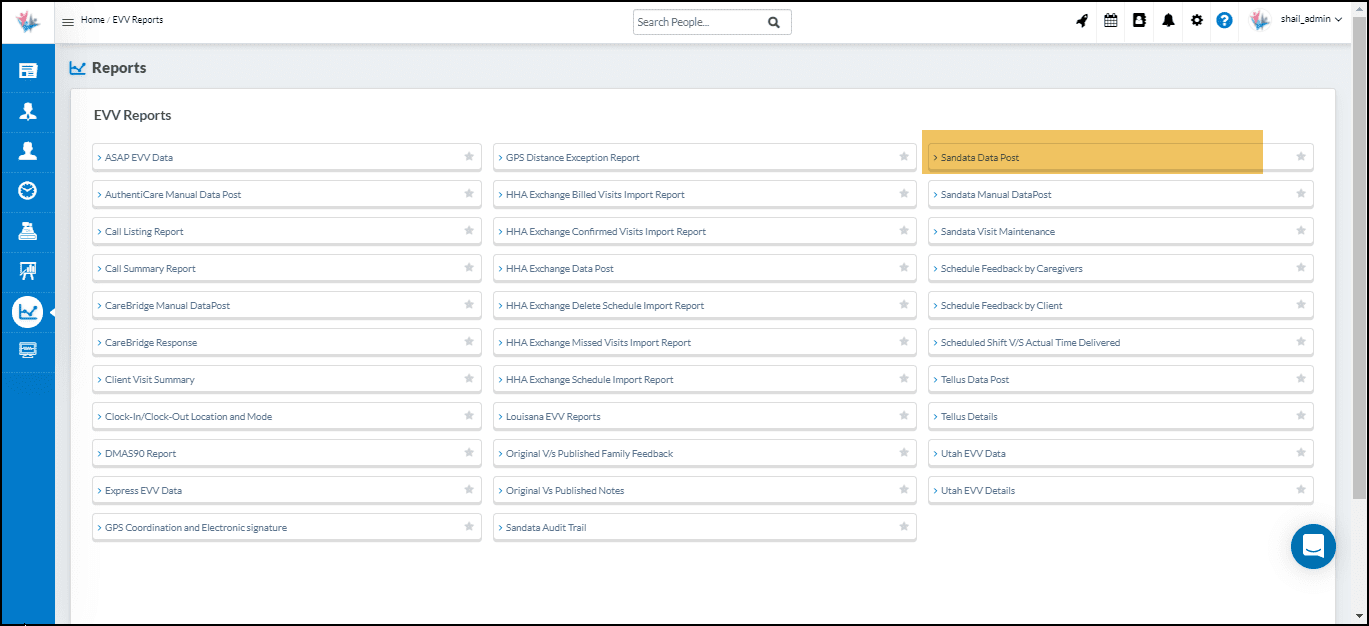Open the Settings gear icon
1369x626 pixels.
(1197, 21)
